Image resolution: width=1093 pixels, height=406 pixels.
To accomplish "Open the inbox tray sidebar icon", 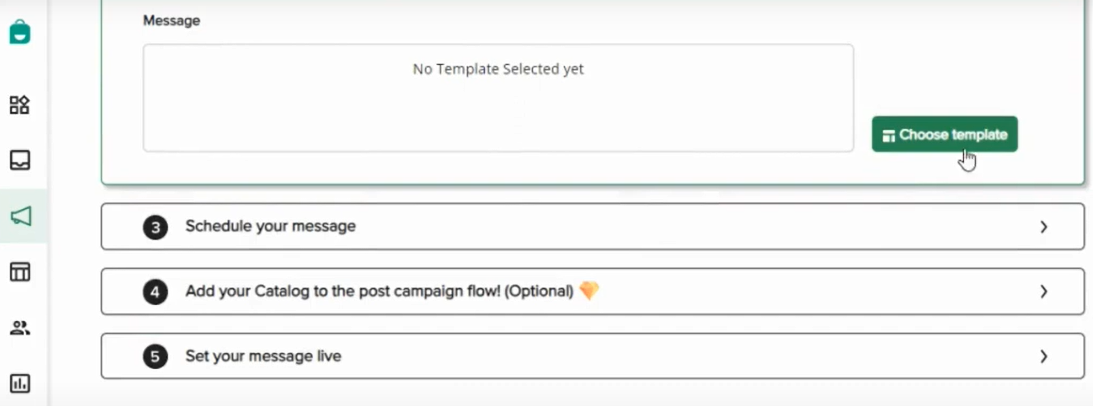I will tap(20, 160).
